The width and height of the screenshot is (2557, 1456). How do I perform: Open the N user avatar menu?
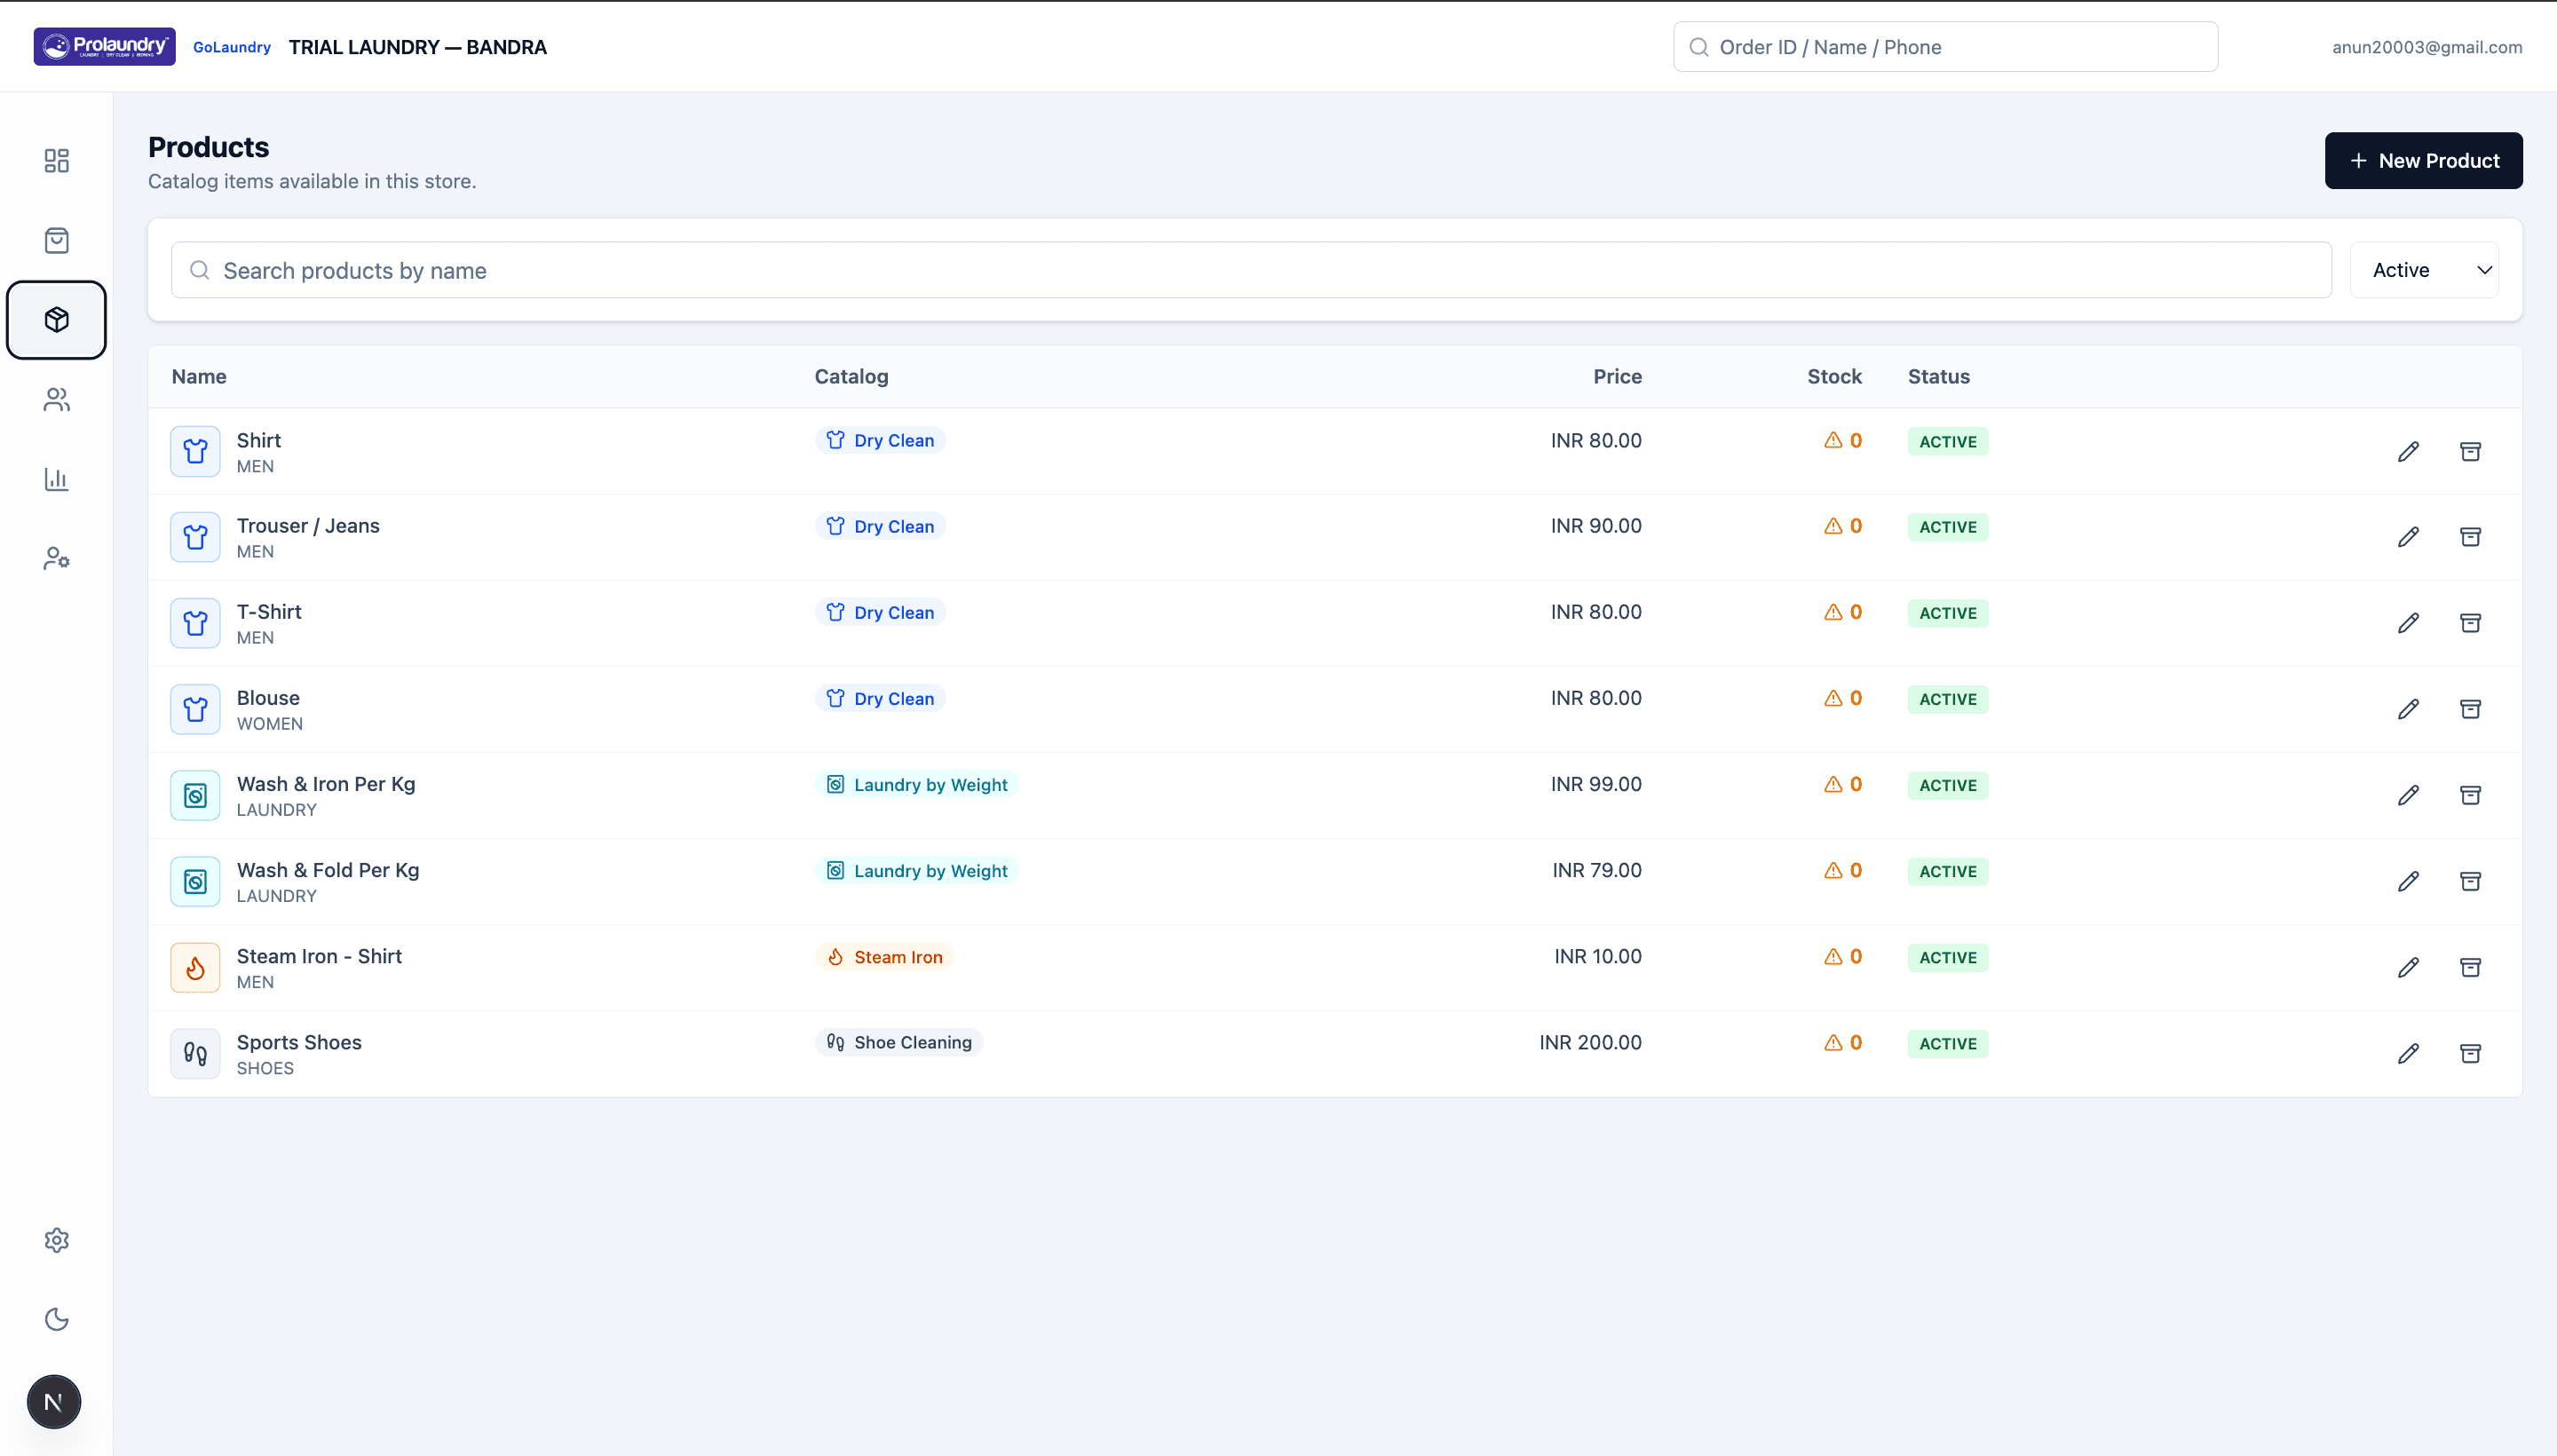click(54, 1402)
